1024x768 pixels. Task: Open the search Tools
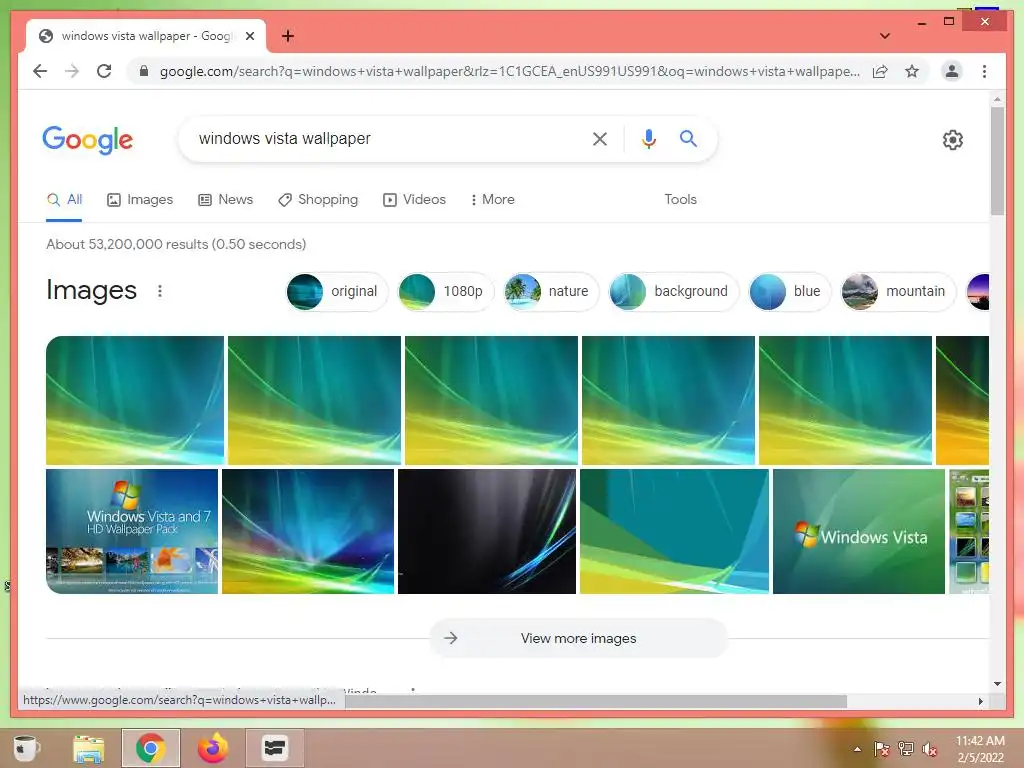(x=680, y=200)
